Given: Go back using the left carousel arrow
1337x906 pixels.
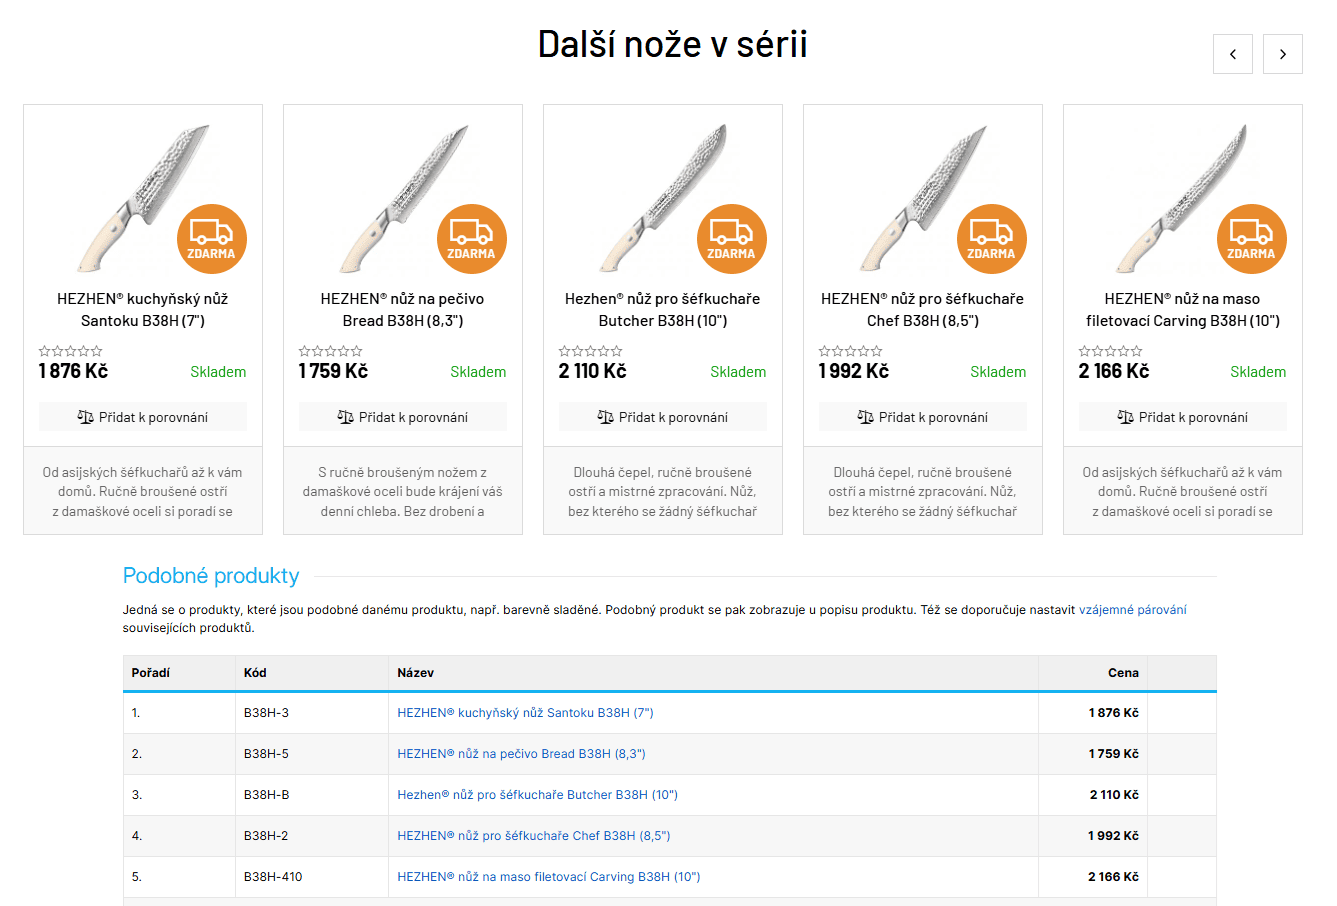Looking at the screenshot, I should pos(1233,54).
